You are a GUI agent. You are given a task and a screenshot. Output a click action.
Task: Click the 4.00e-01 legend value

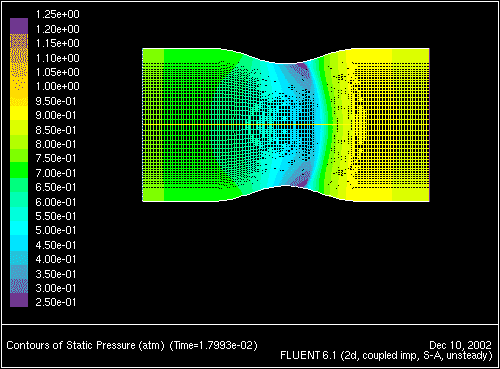coord(56,259)
